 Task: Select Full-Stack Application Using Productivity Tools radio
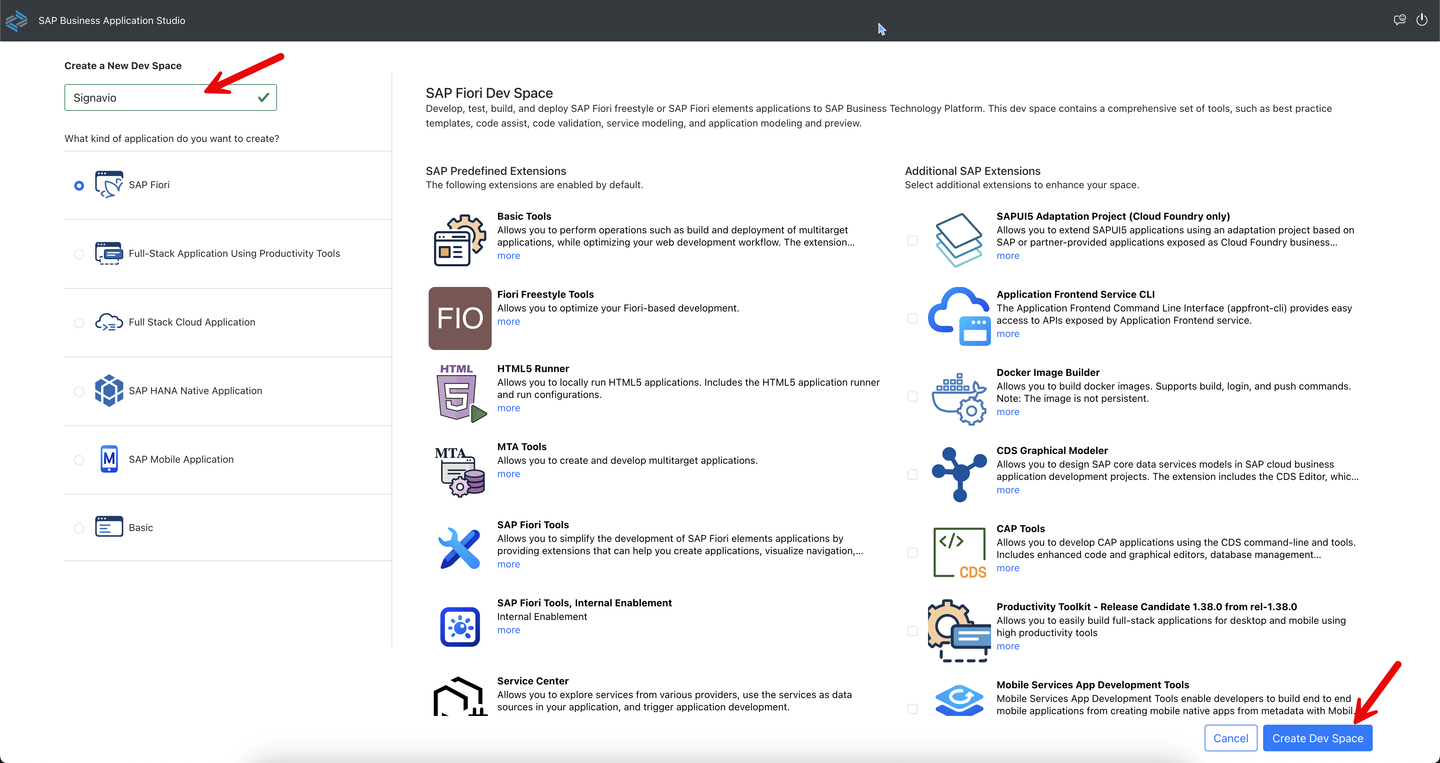click(79, 254)
